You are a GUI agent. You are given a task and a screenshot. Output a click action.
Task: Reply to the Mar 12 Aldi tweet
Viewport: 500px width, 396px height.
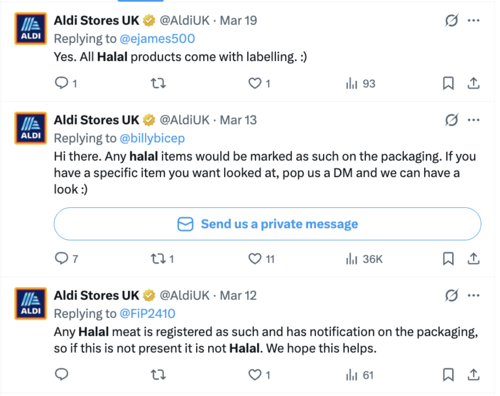[x=62, y=374]
